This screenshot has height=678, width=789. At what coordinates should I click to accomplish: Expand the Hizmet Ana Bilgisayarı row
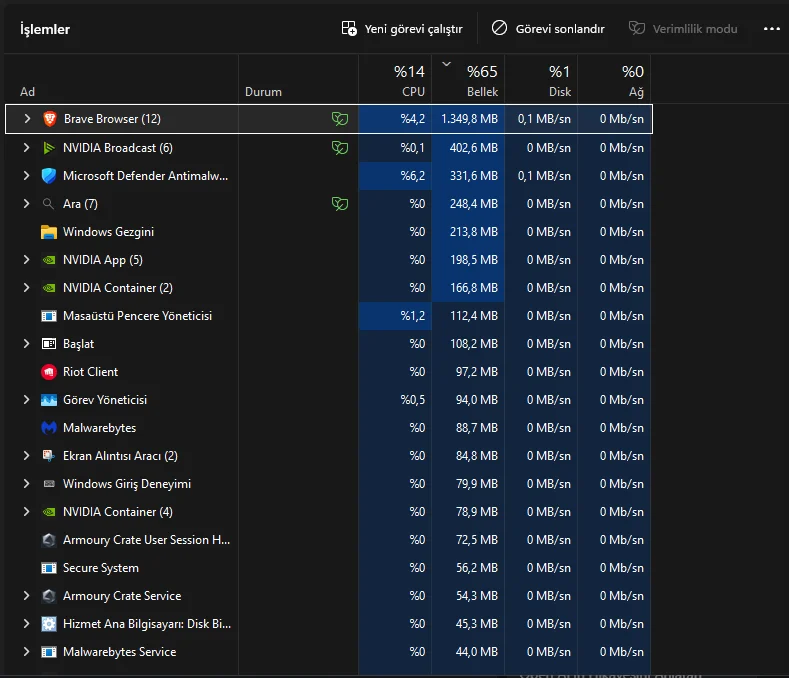[26, 624]
